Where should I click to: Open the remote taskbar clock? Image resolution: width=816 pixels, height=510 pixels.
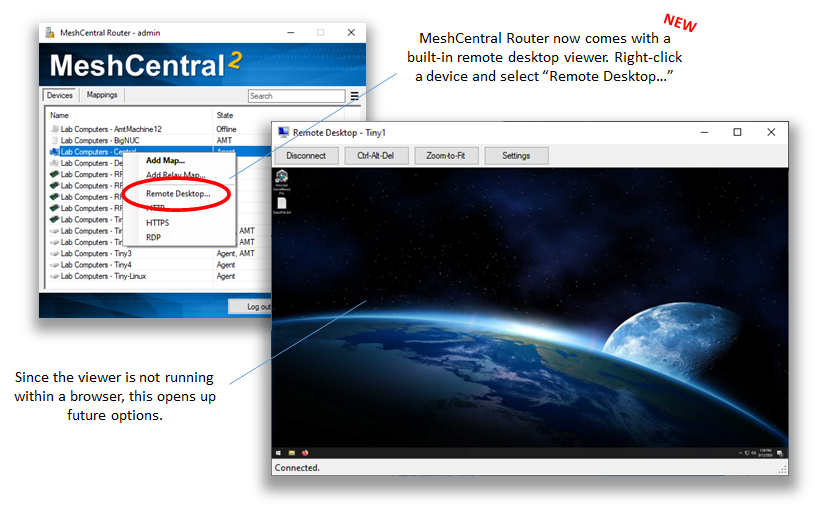coord(766,453)
